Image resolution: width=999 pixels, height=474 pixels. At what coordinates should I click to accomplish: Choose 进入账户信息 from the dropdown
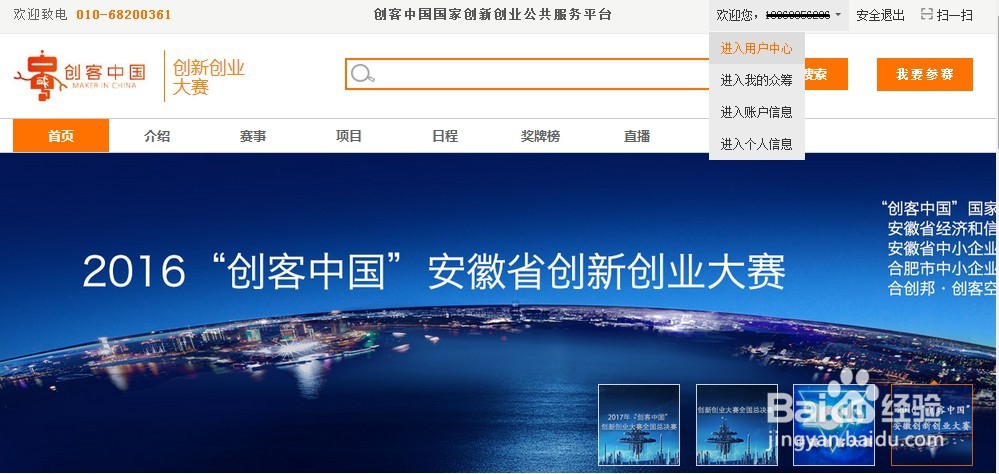point(756,112)
